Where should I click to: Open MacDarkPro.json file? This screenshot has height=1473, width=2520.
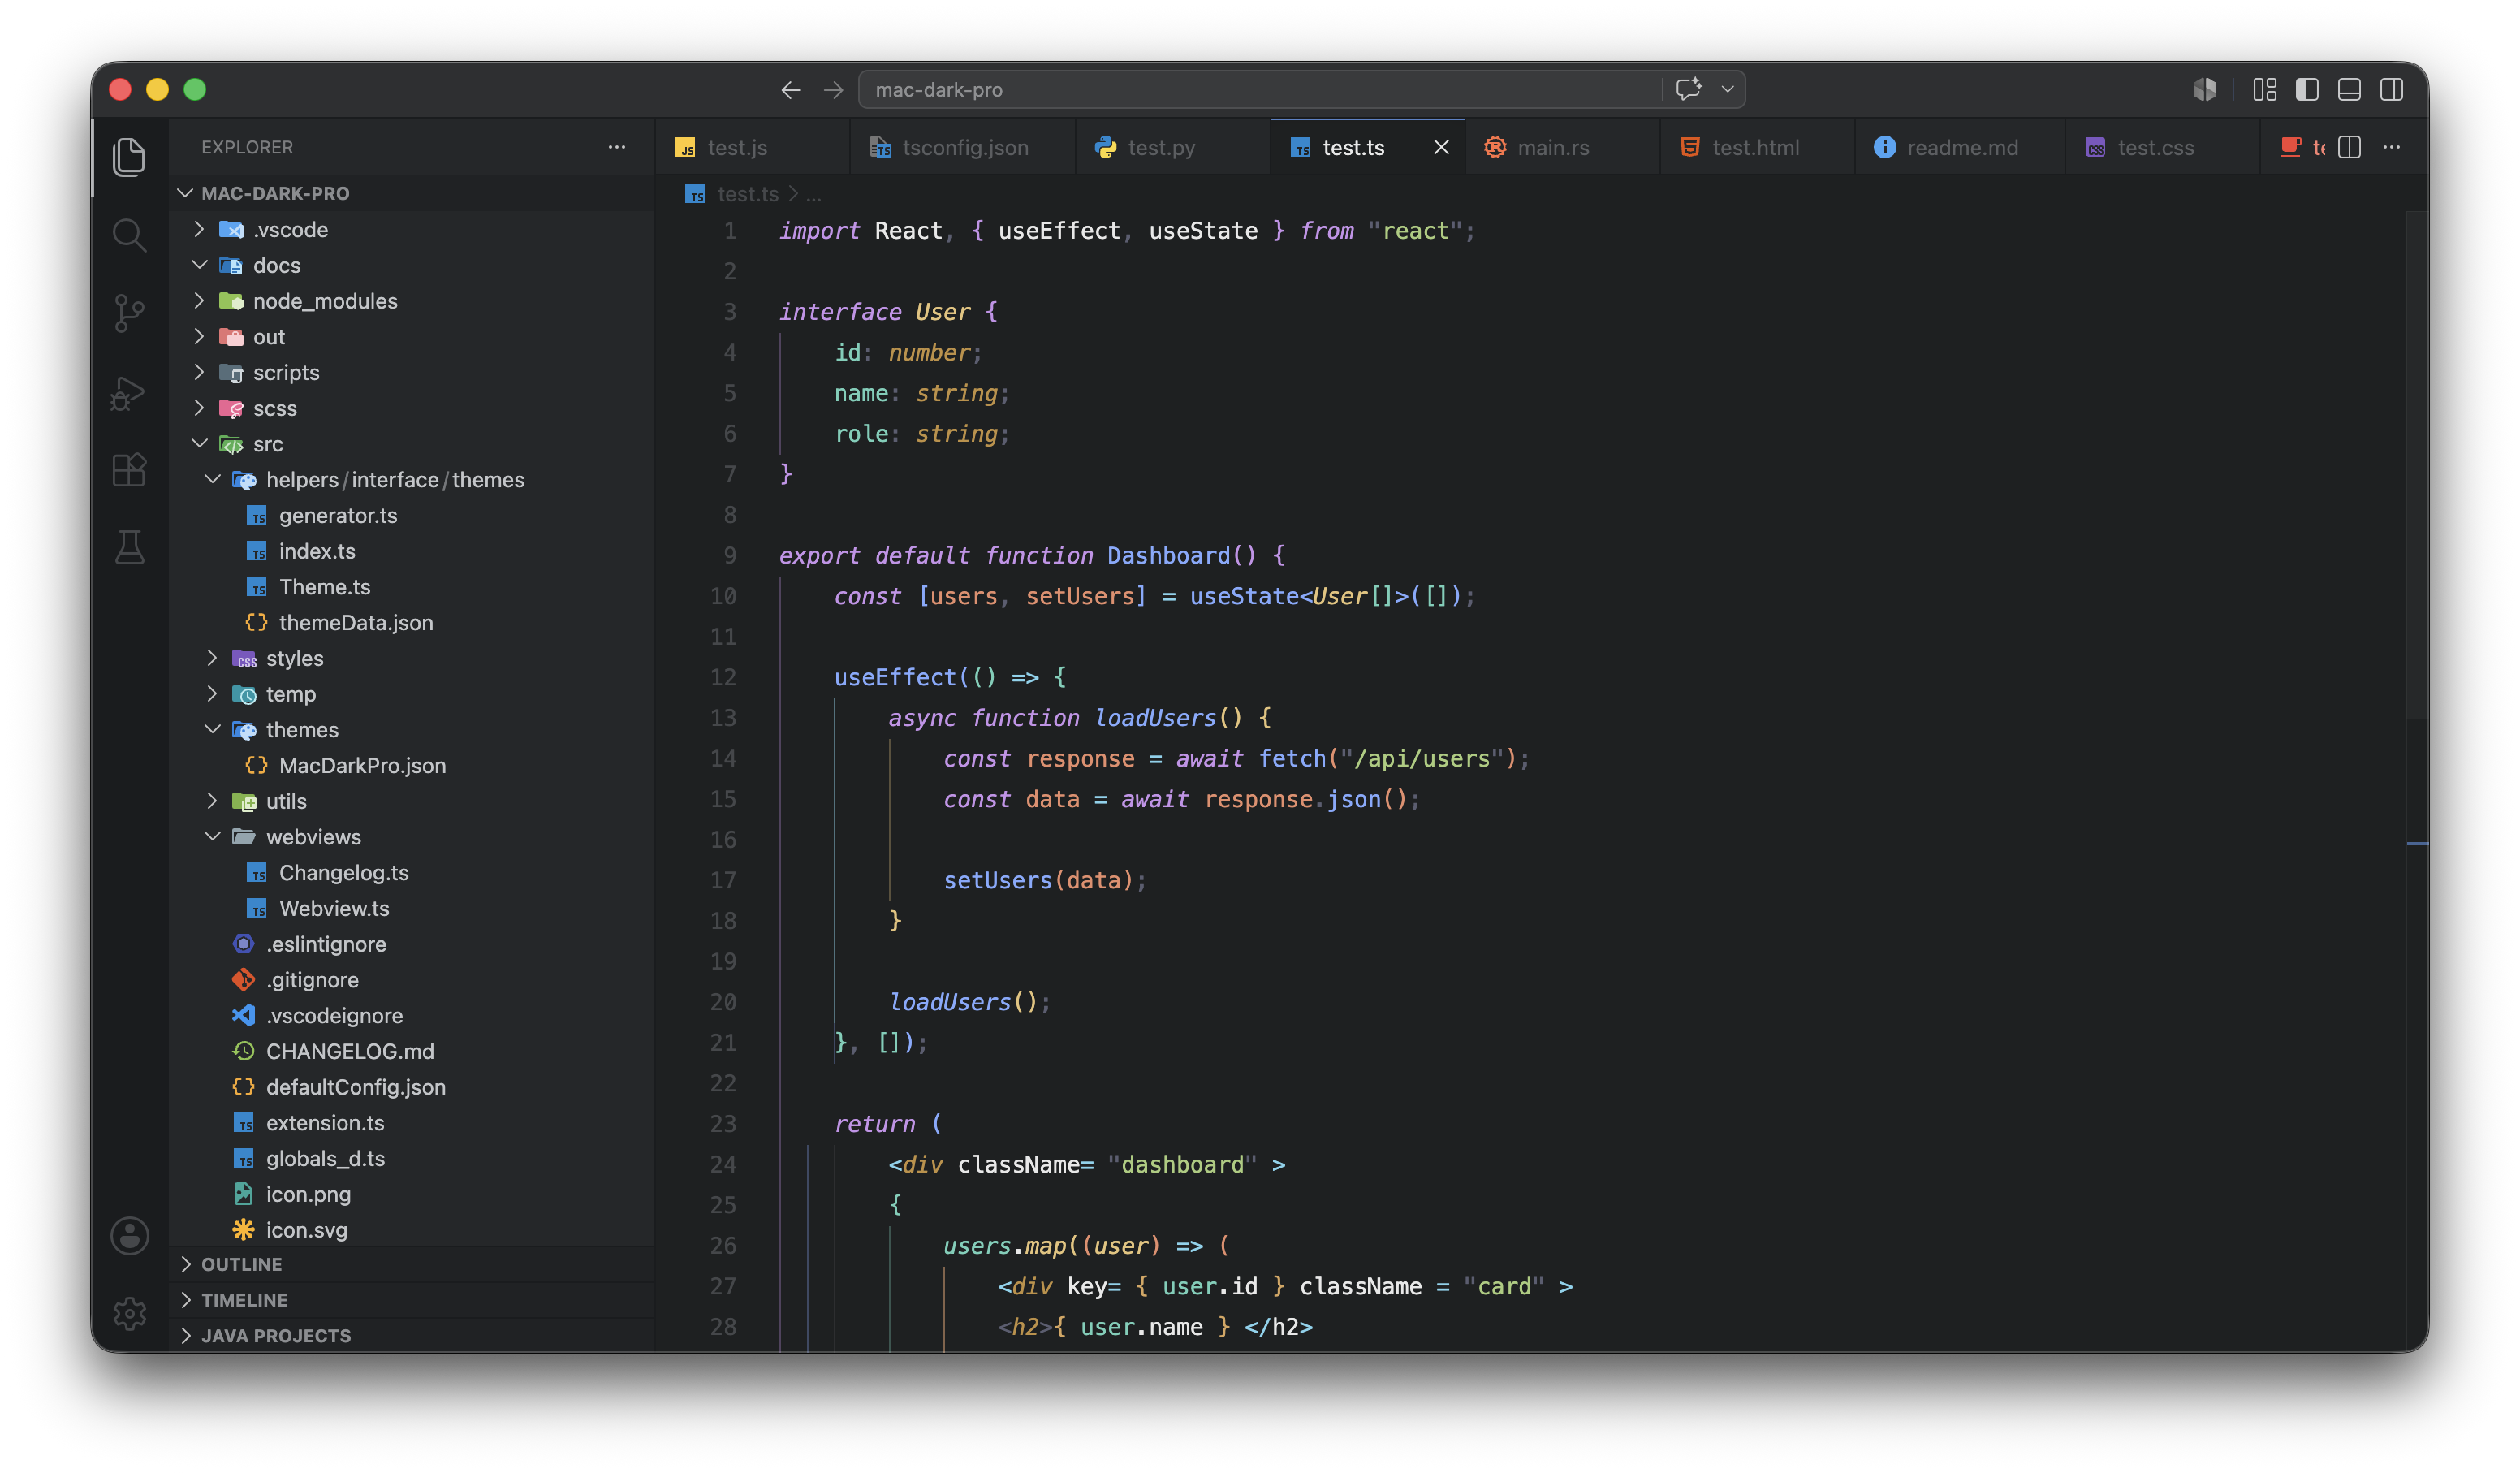coord(412,765)
